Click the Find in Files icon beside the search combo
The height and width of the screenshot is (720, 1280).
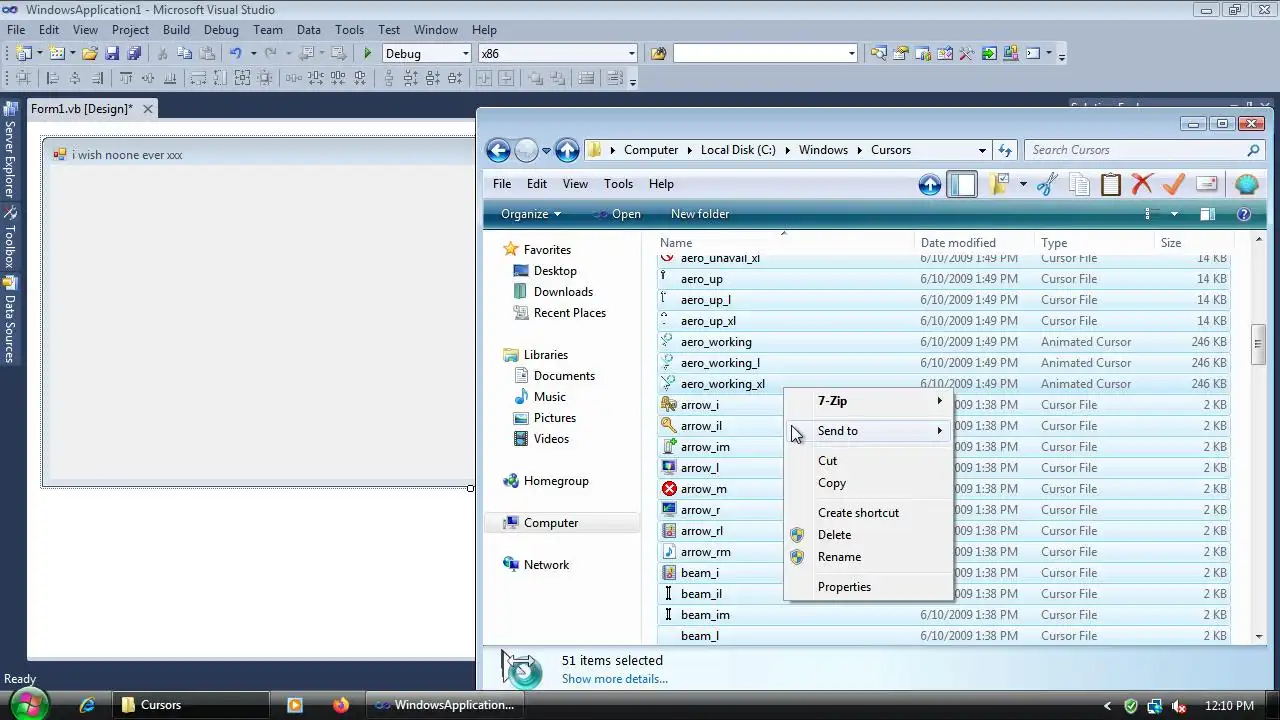(x=658, y=54)
